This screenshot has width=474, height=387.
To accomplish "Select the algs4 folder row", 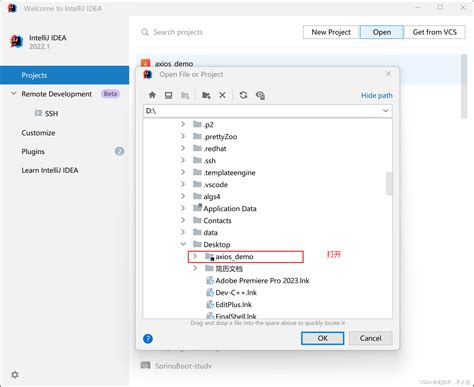I will (268, 197).
